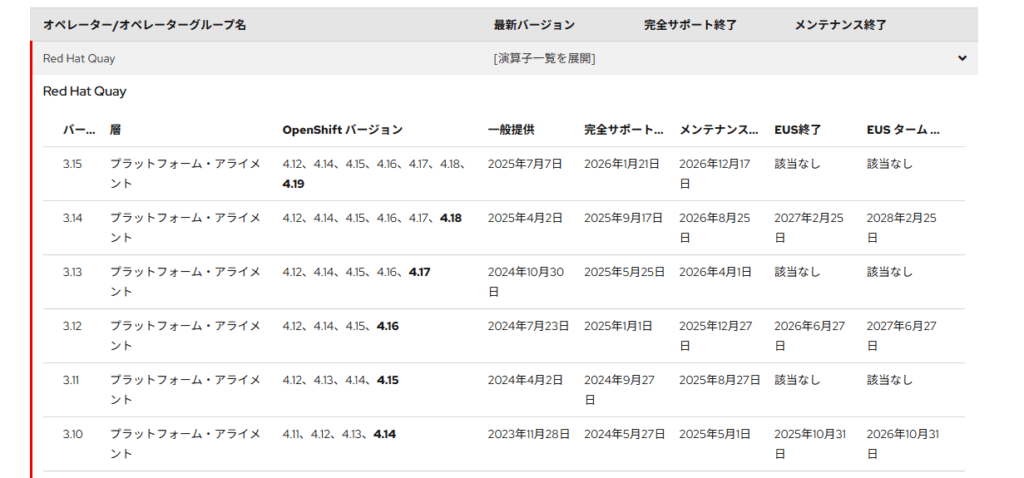Viewport: 1024px width, 478px height.
Task: Select version 3.15 row cell
Action: (x=73, y=164)
